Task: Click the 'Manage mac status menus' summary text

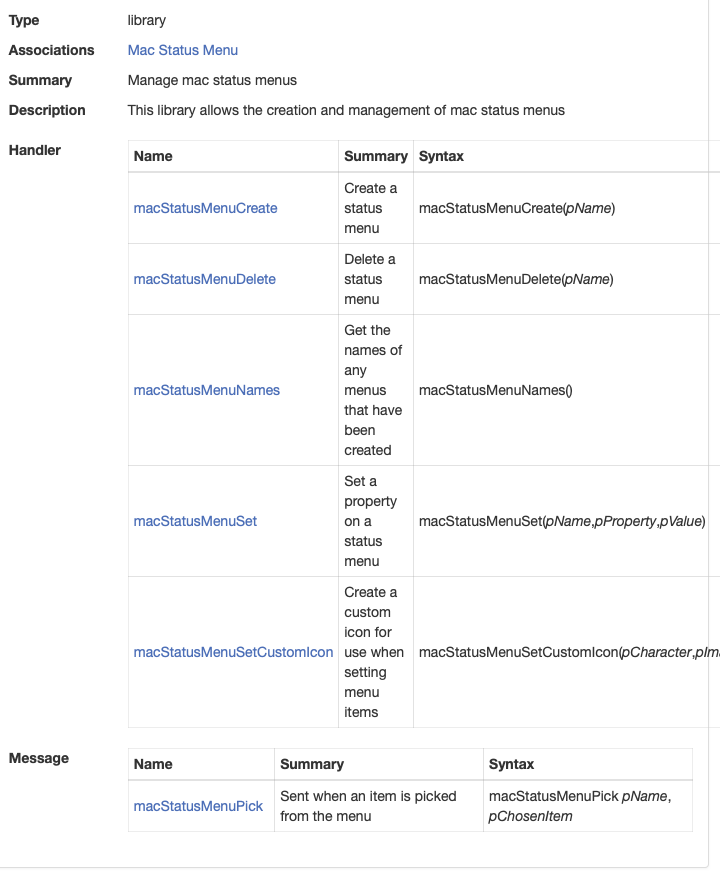Action: [x=212, y=80]
